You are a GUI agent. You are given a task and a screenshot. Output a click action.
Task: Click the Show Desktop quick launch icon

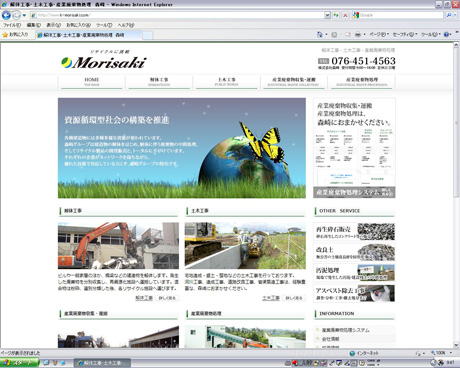click(46, 363)
